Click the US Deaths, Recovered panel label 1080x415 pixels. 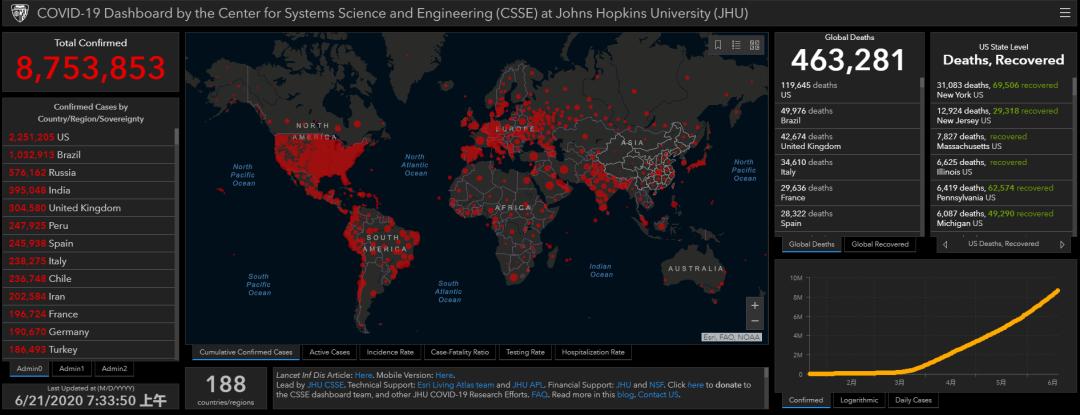pos(1003,244)
